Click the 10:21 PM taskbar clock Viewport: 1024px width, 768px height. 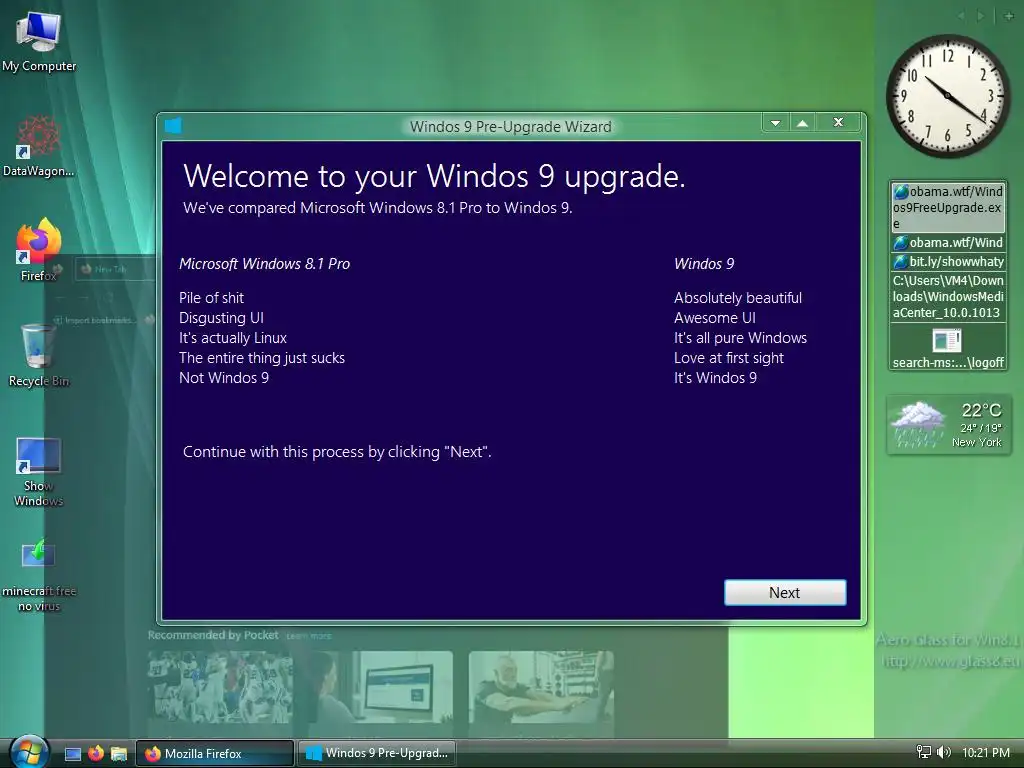[x=985, y=752]
